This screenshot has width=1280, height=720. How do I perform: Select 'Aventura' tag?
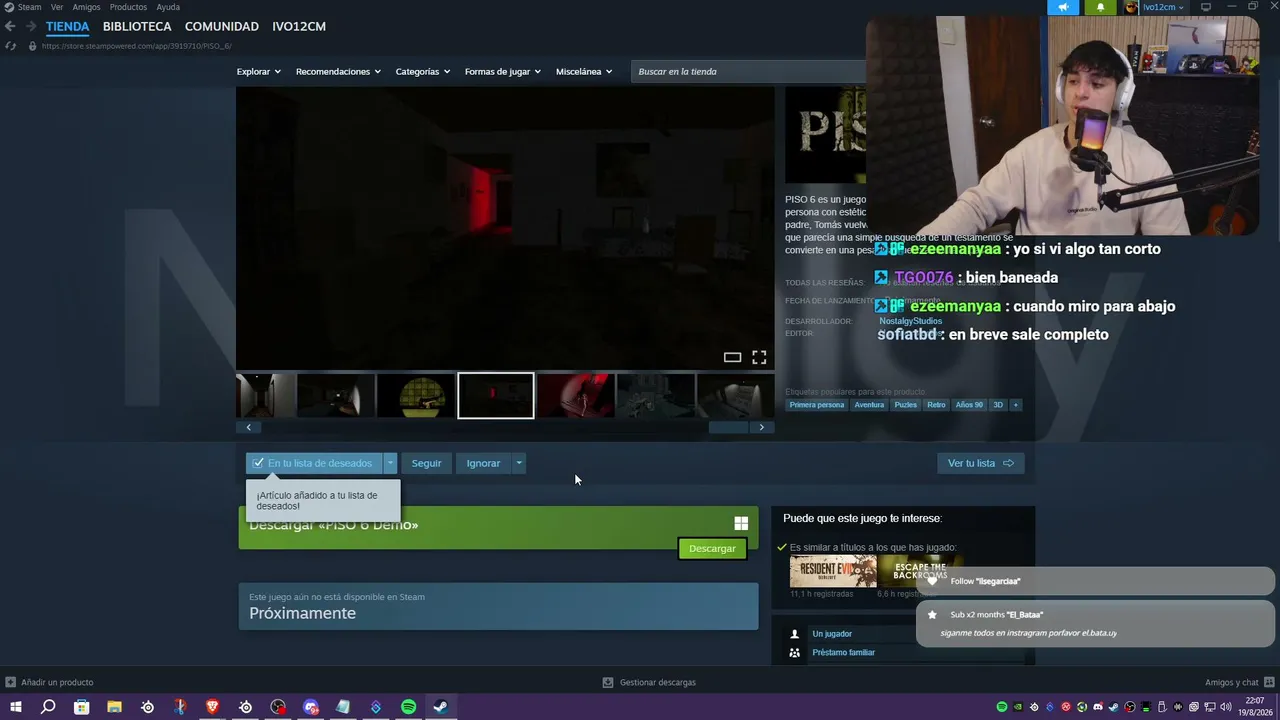click(x=869, y=405)
